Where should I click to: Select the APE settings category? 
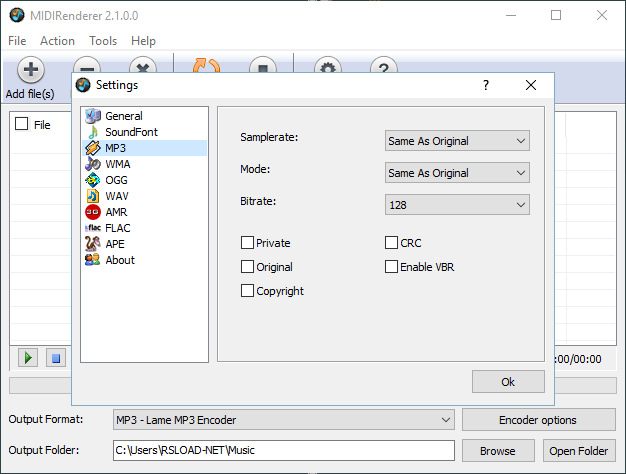click(x=145, y=244)
